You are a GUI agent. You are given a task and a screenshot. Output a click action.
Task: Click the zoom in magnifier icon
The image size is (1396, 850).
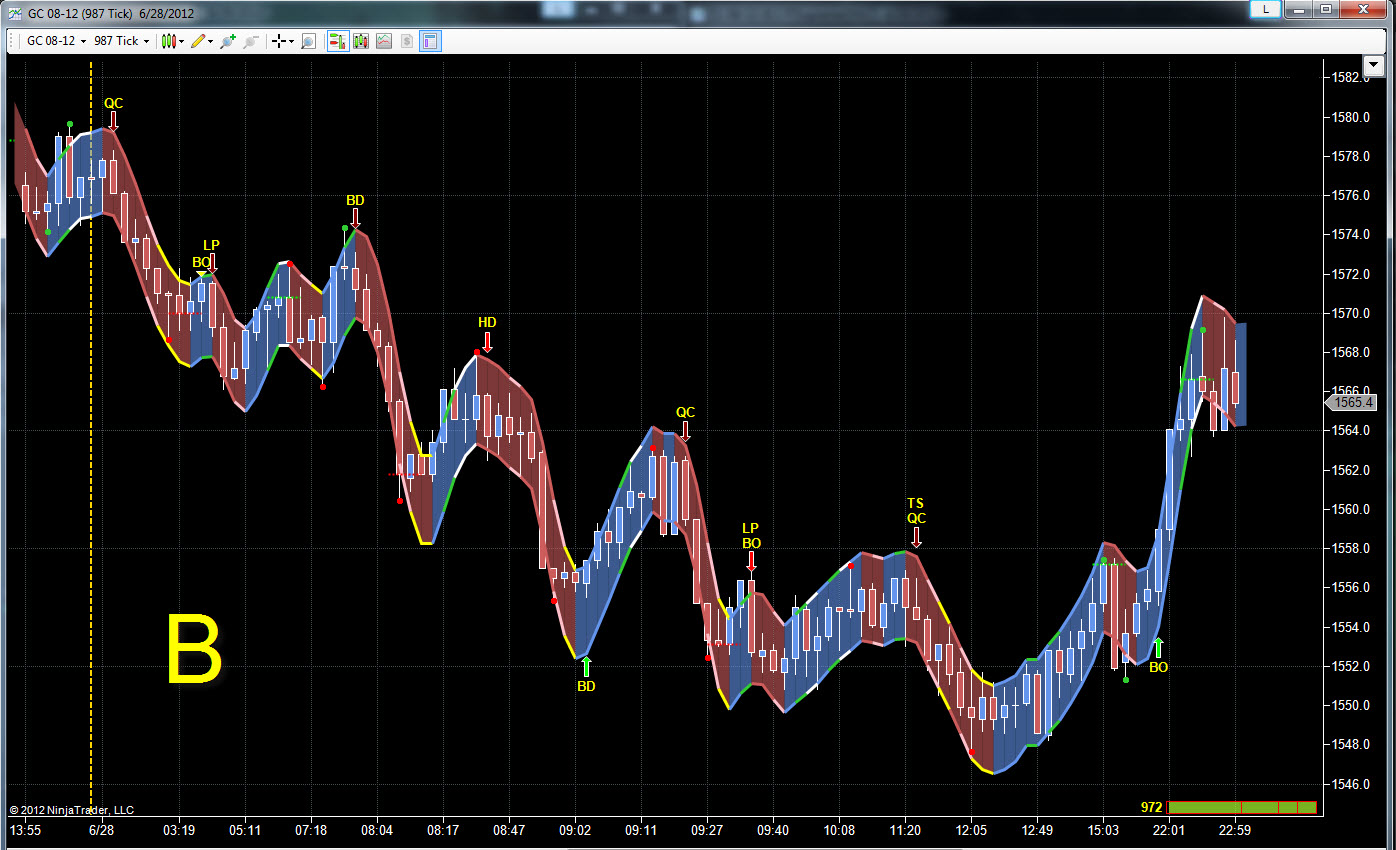[x=228, y=41]
